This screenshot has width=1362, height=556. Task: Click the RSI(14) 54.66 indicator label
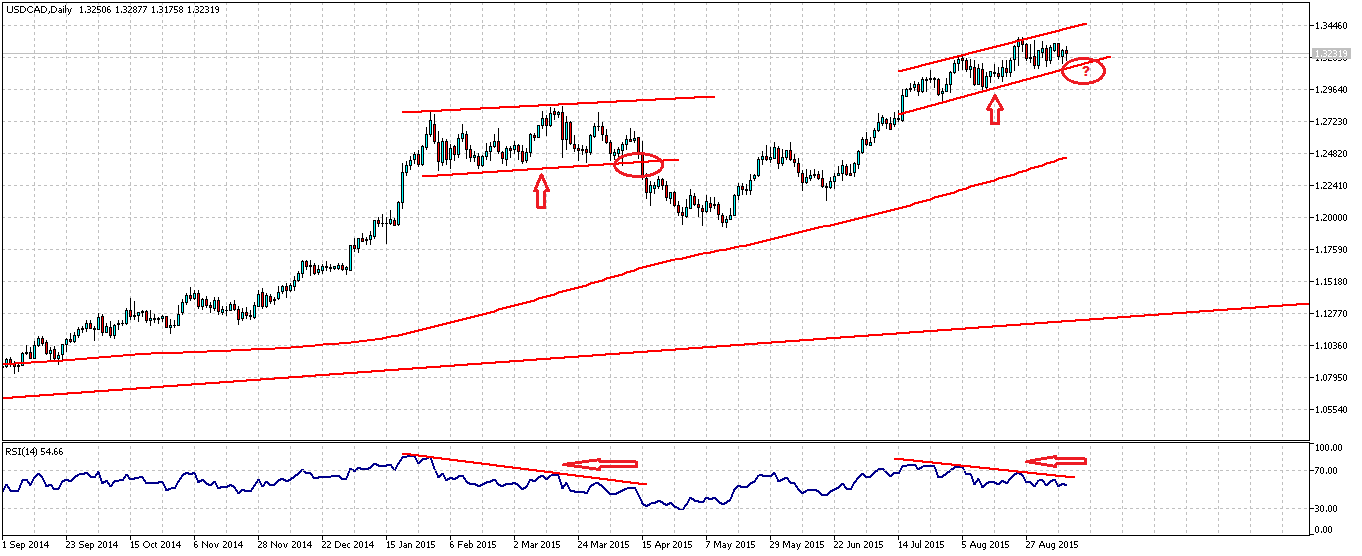click(35, 452)
